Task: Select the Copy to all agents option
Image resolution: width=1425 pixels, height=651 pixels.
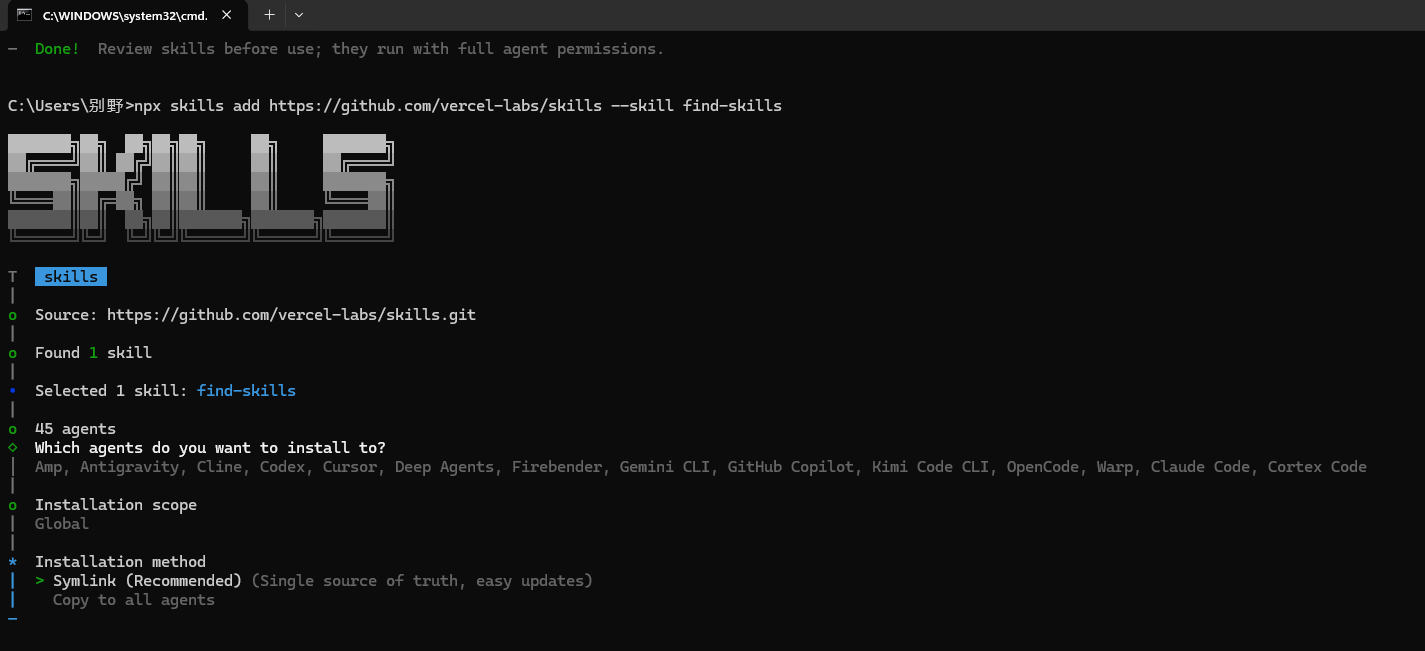Action: pos(133,600)
